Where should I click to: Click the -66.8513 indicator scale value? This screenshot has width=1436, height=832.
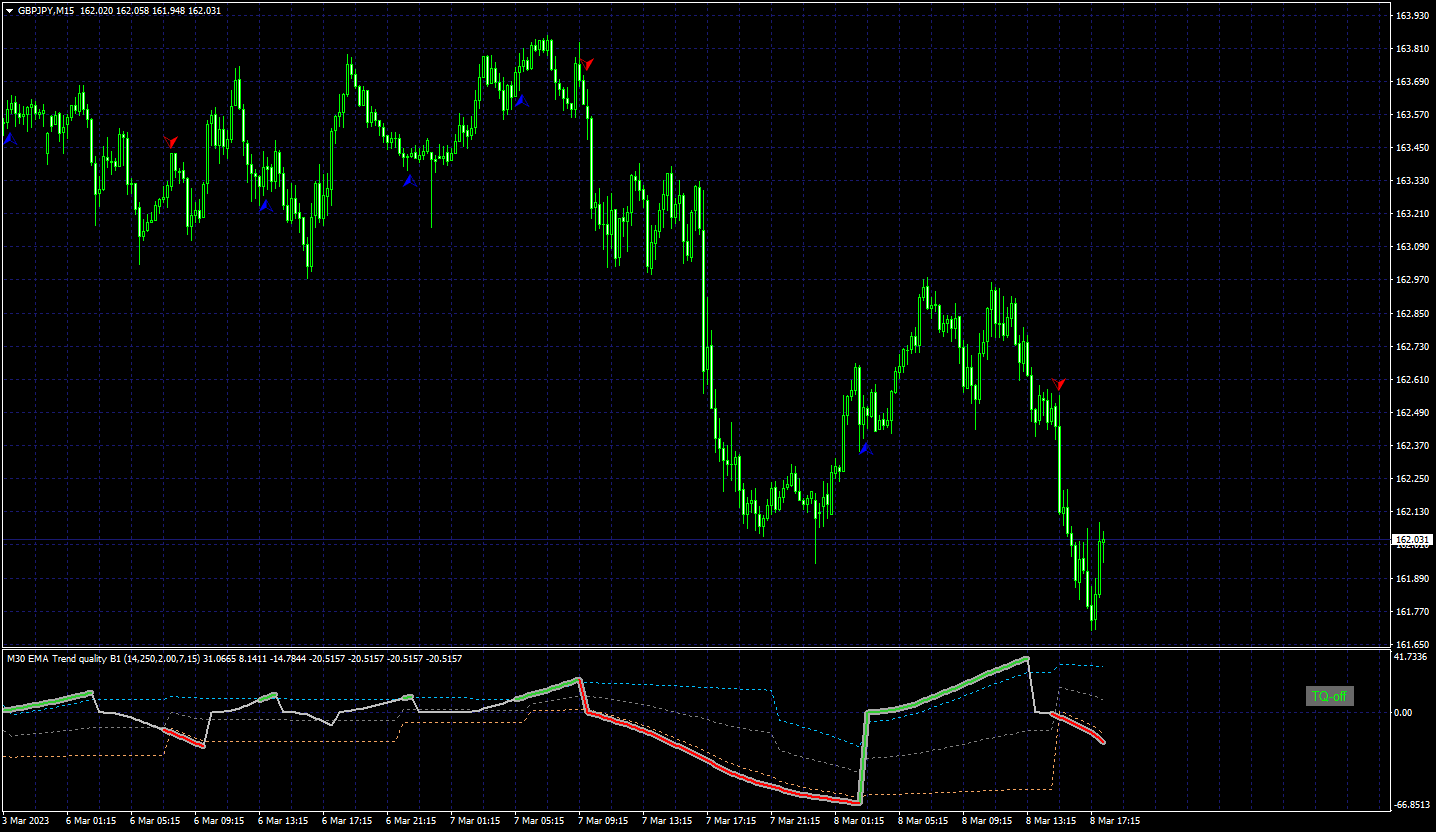(x=1413, y=804)
